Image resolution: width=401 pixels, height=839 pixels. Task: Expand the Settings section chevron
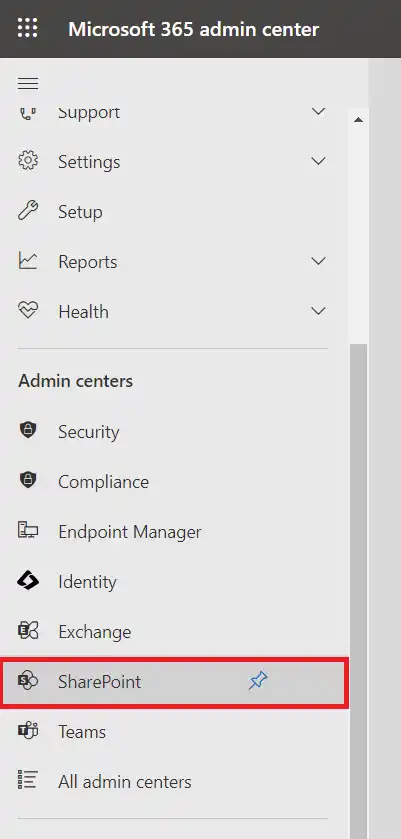319,161
